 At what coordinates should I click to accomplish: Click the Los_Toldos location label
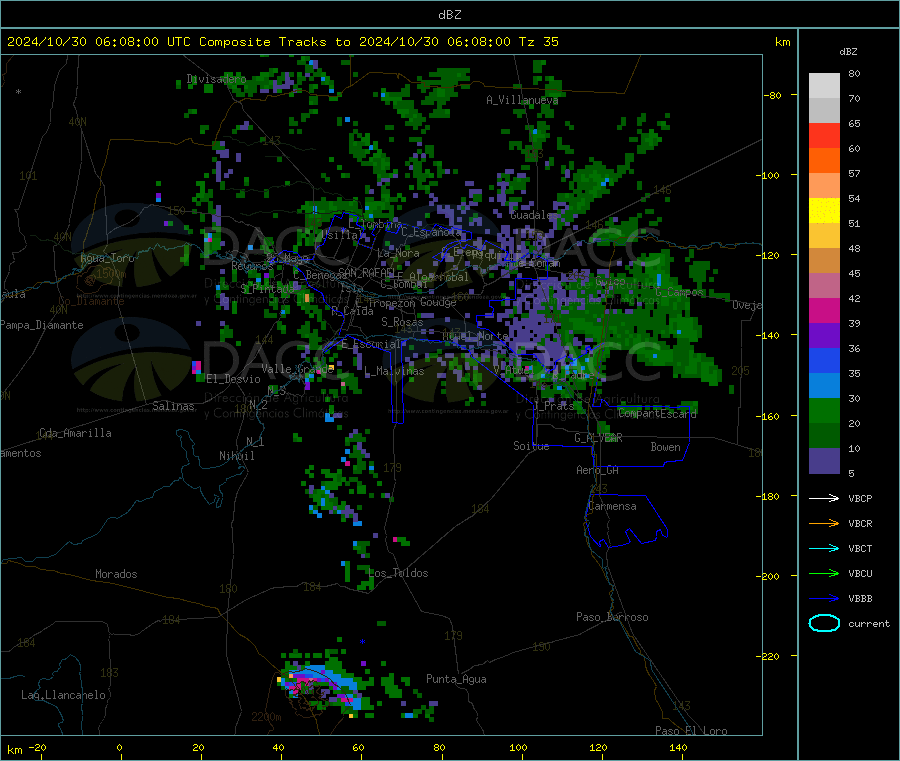[x=398, y=573]
